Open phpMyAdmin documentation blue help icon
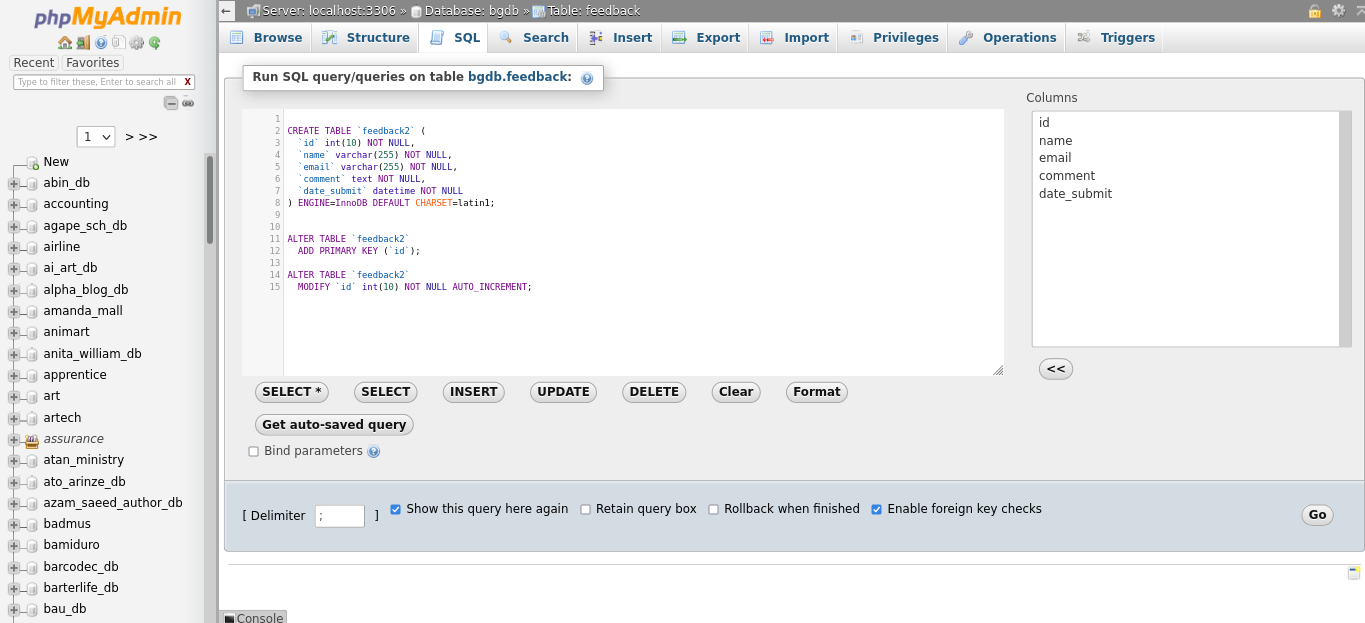 [101, 43]
